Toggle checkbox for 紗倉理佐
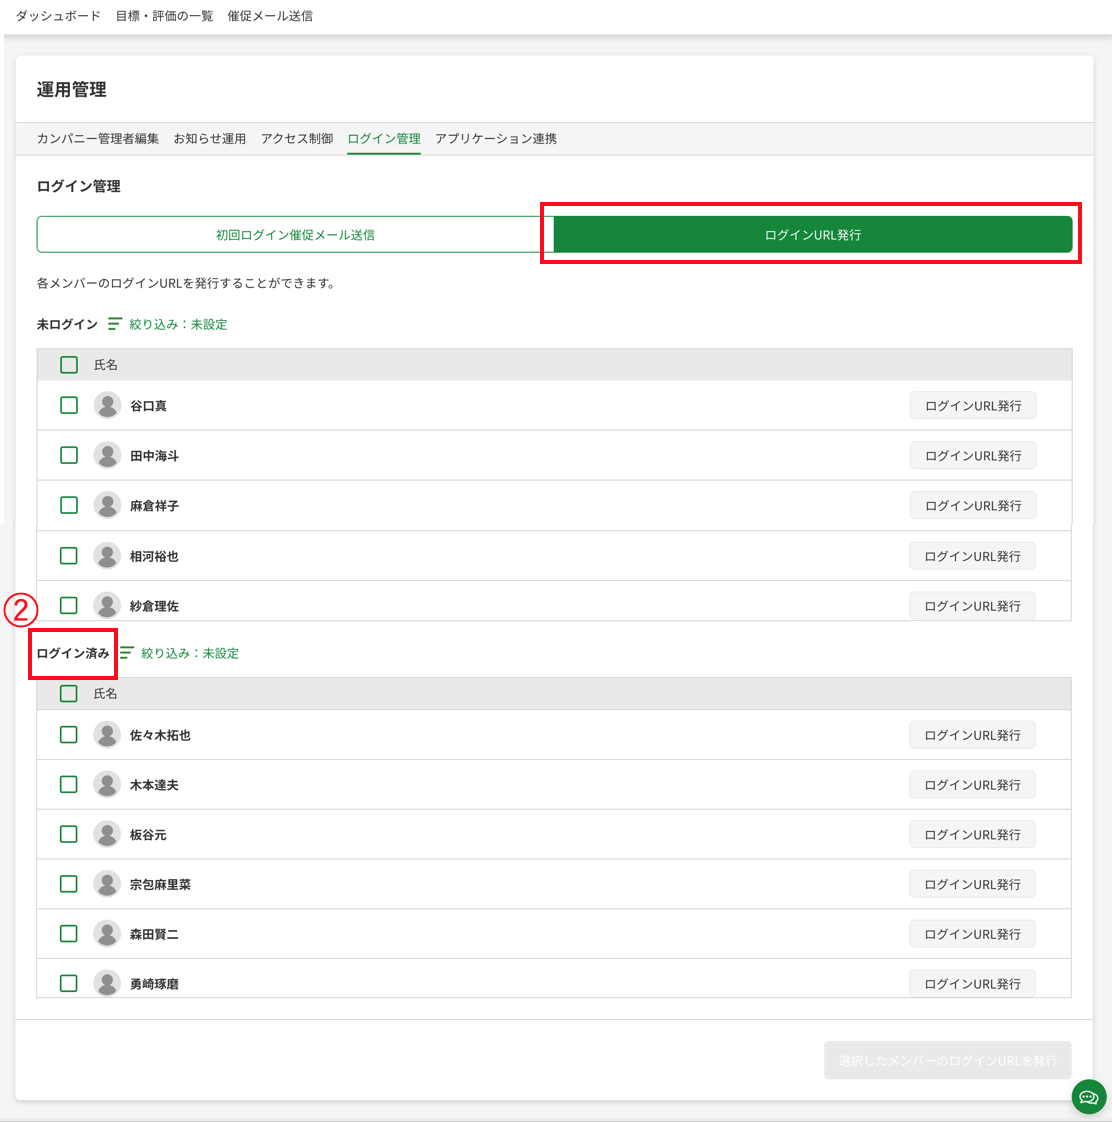This screenshot has height=1122, width=1112. (69, 606)
